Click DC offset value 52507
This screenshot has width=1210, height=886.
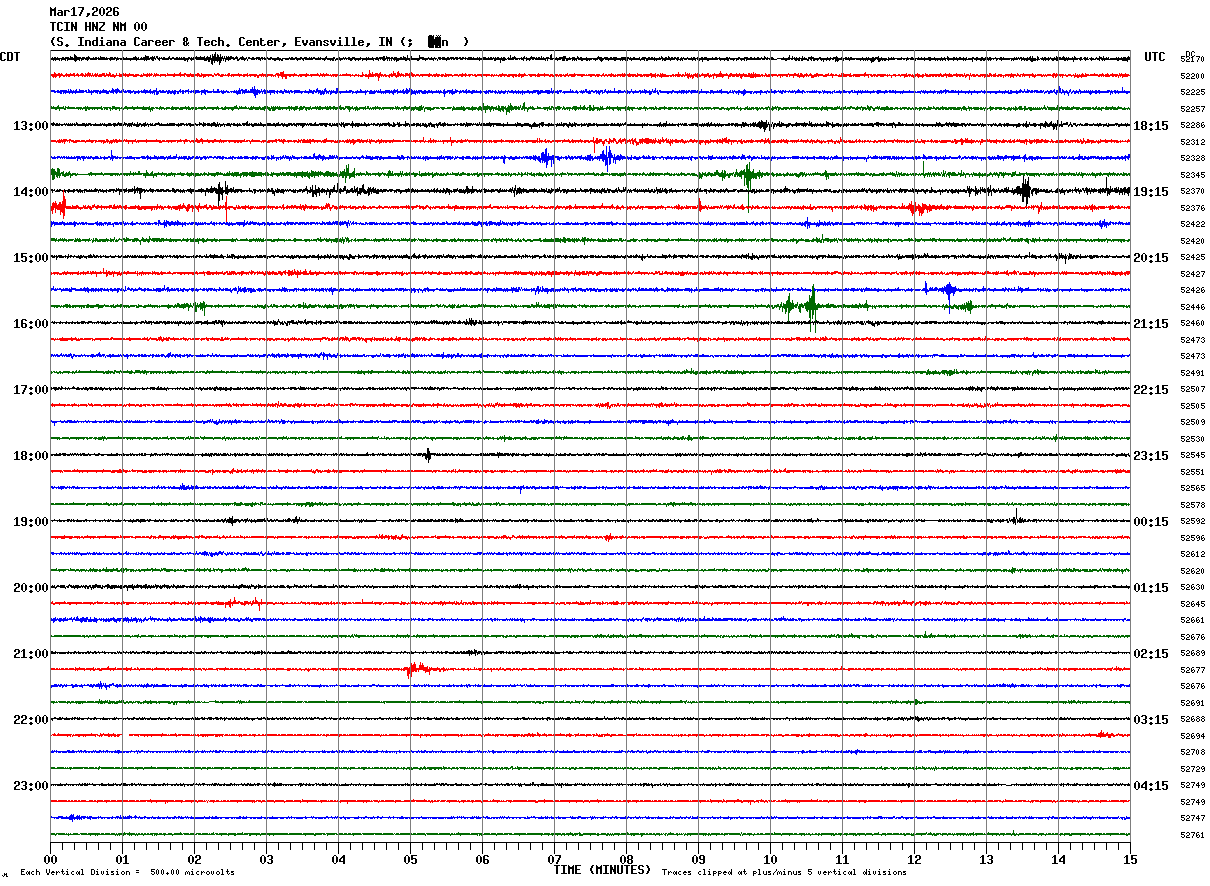pyautogui.click(x=1192, y=390)
